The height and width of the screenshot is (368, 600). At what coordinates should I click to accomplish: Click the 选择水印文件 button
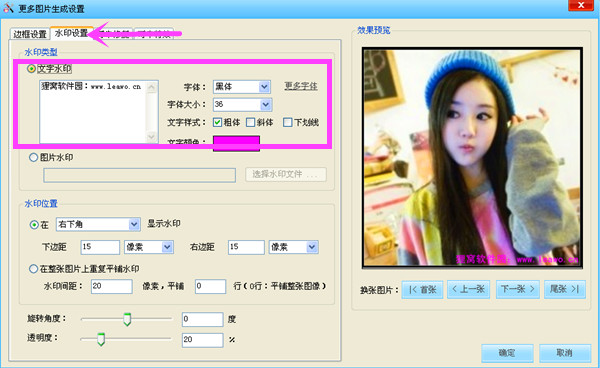(x=286, y=174)
